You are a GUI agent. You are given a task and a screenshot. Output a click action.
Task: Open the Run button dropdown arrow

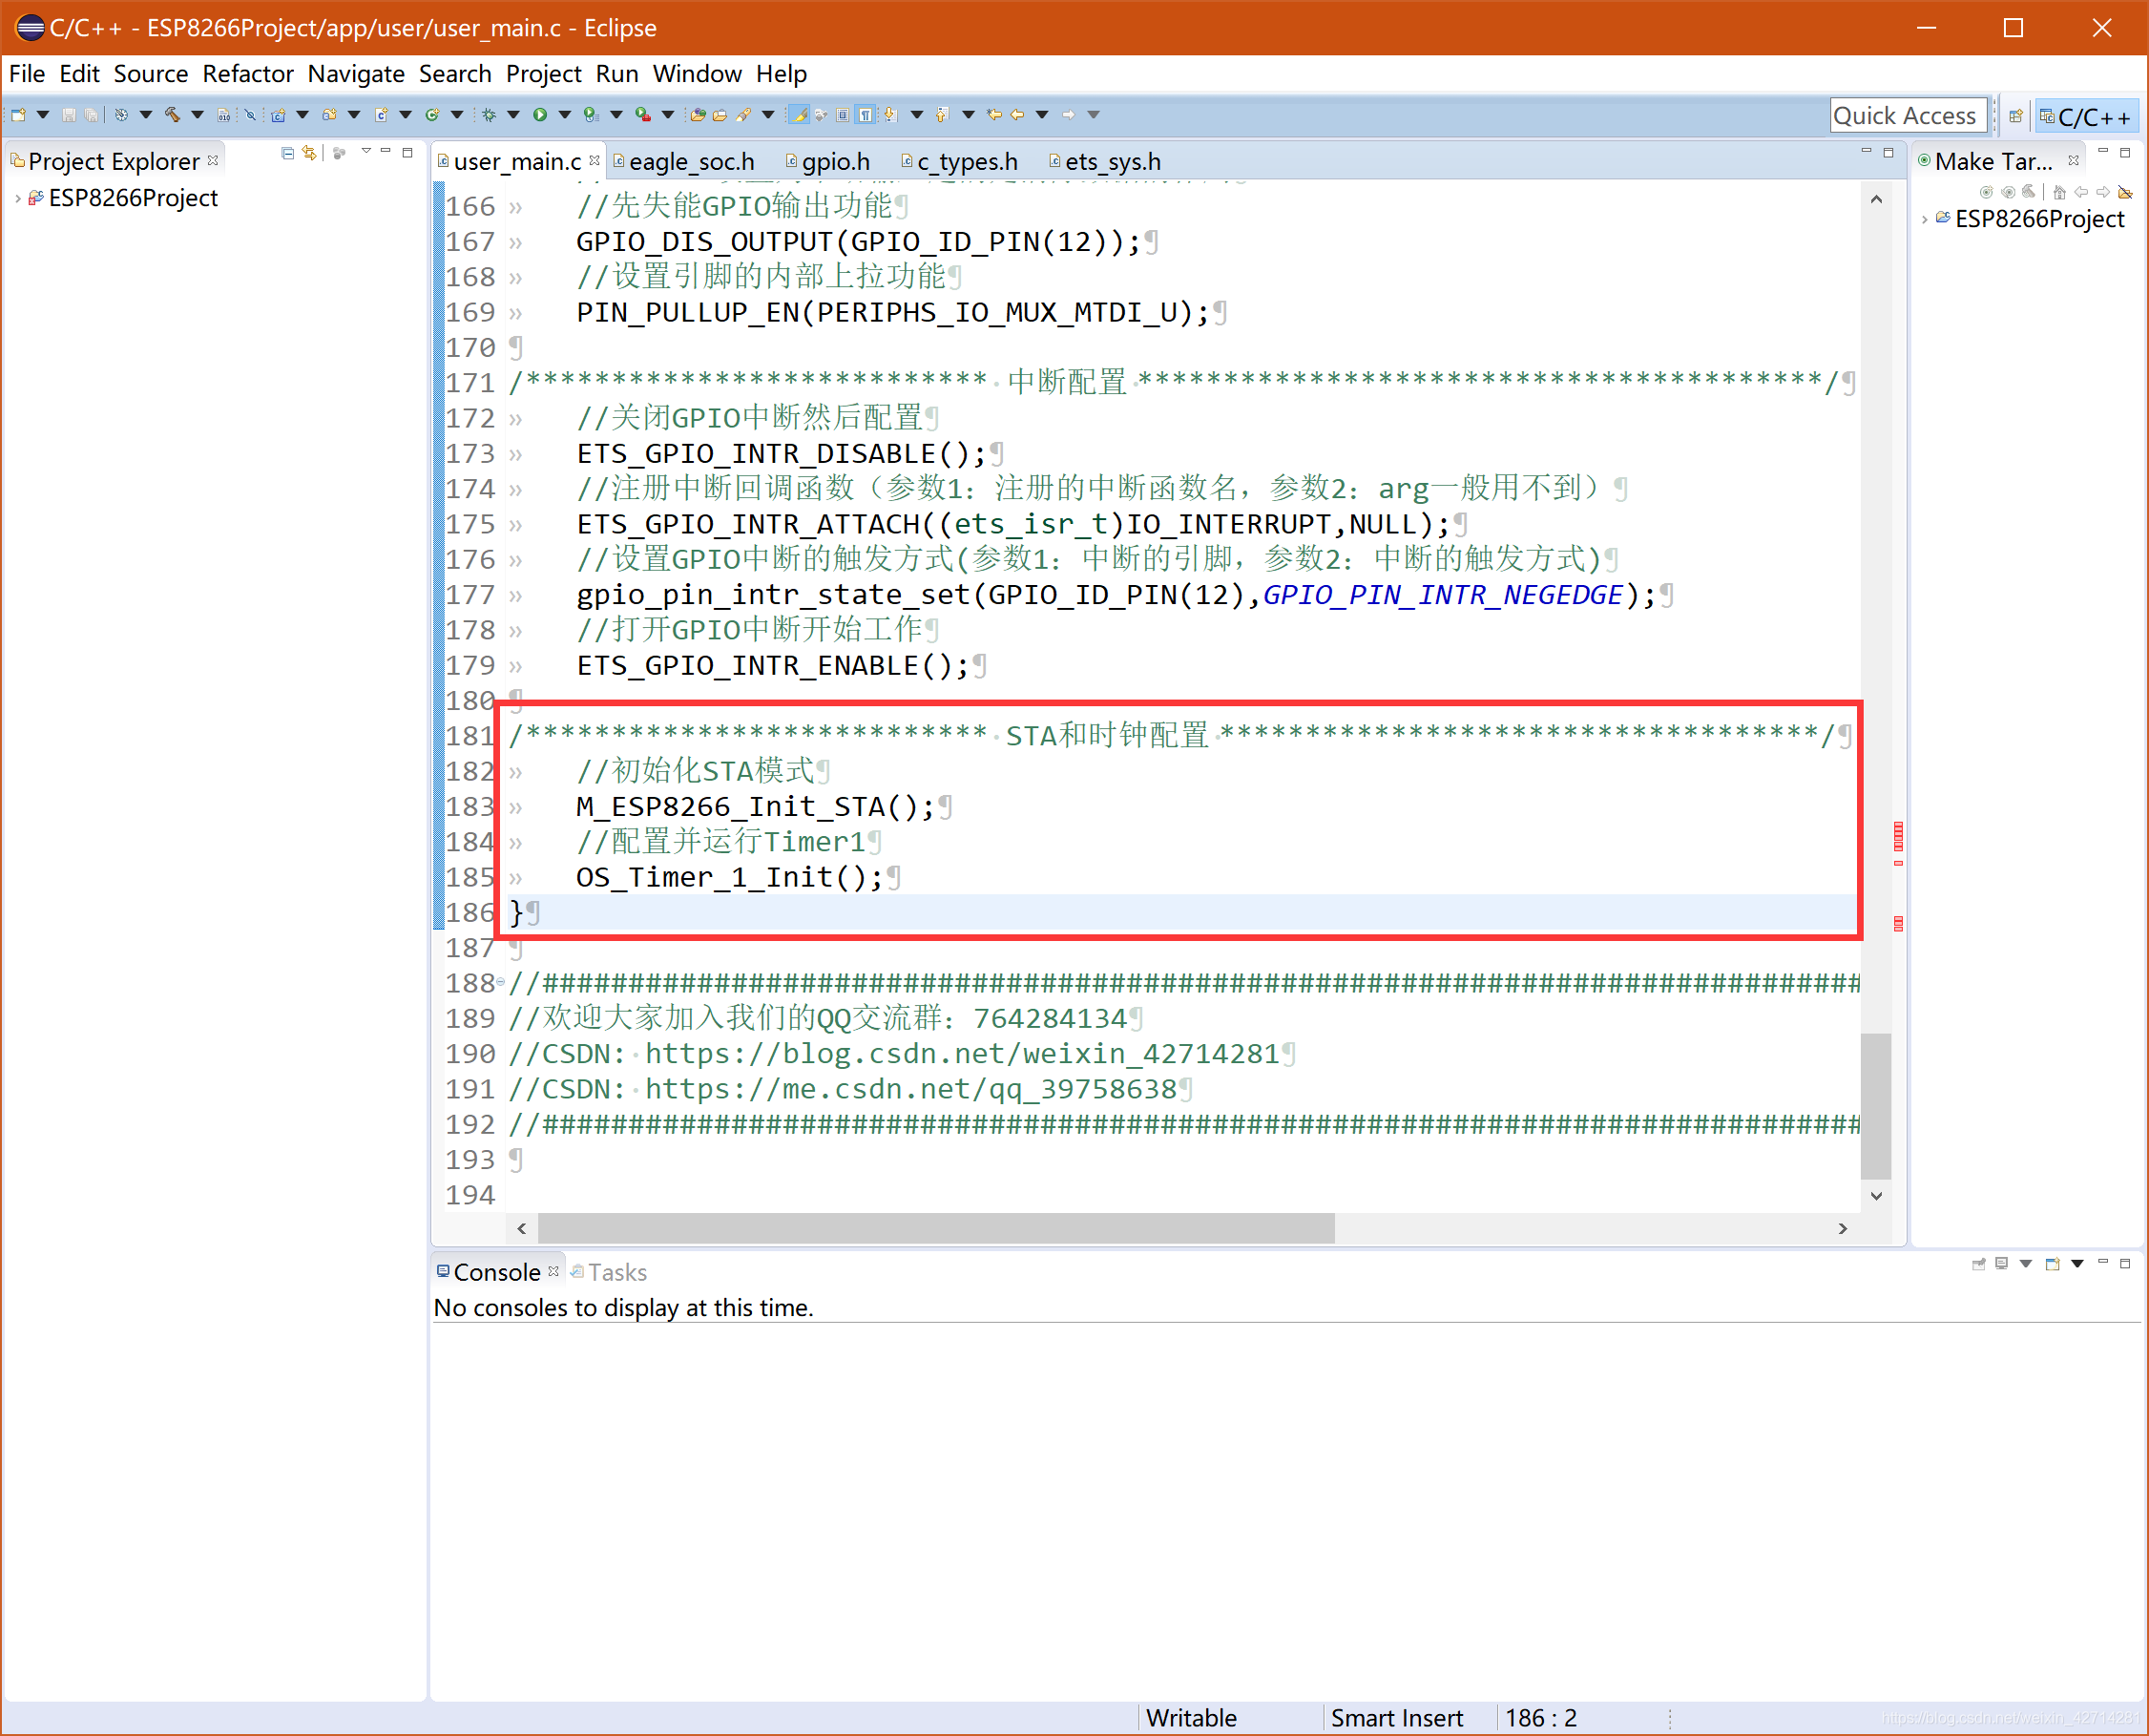(x=564, y=114)
